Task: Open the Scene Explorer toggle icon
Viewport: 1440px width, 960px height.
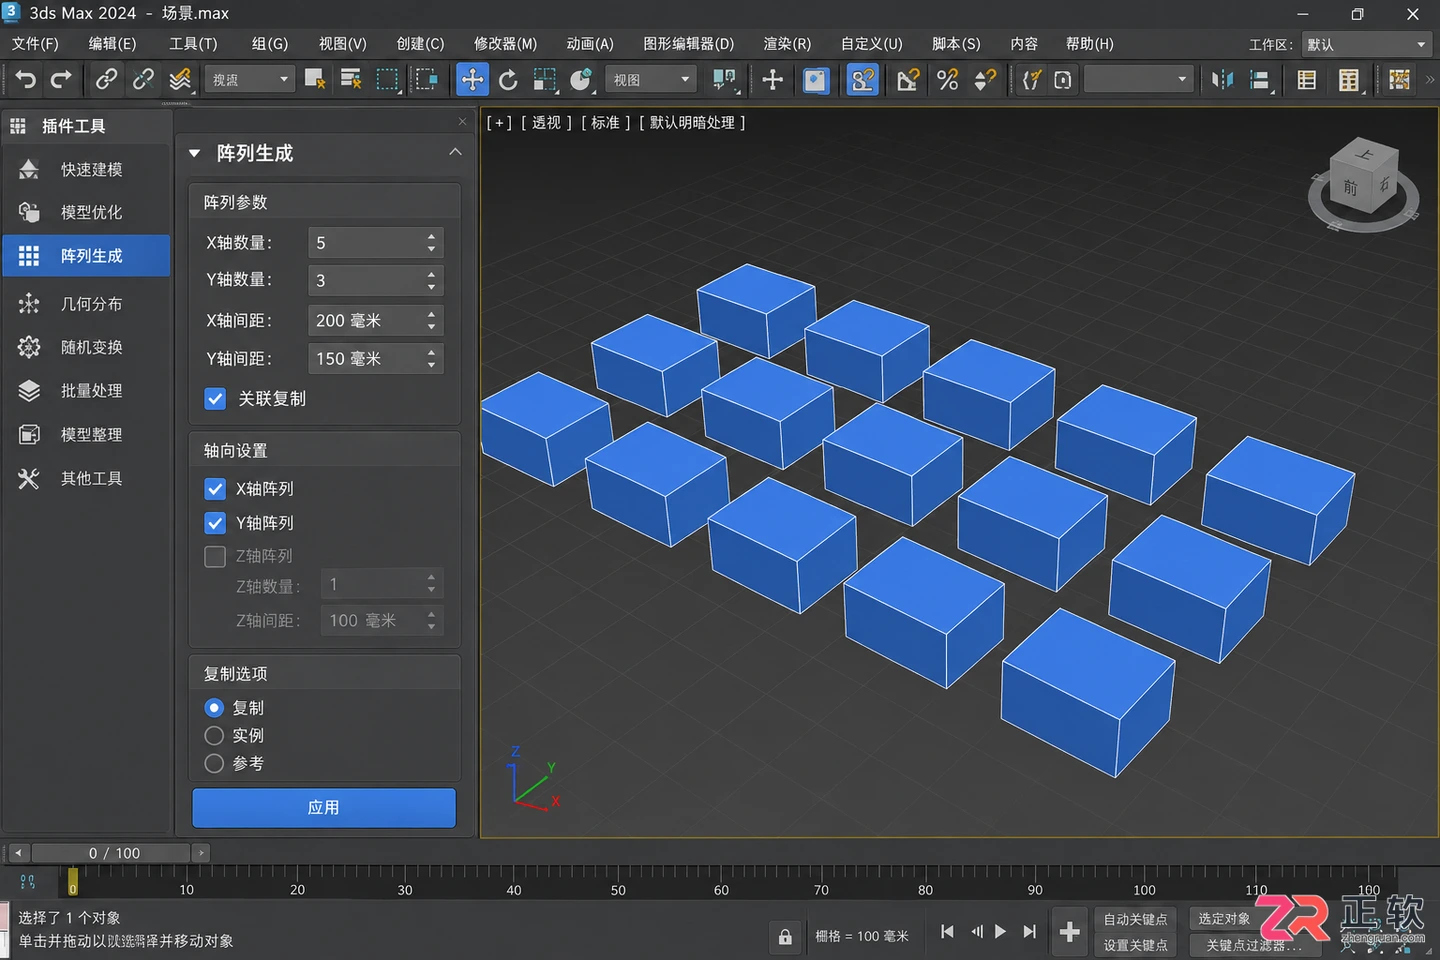Action: (1306, 79)
